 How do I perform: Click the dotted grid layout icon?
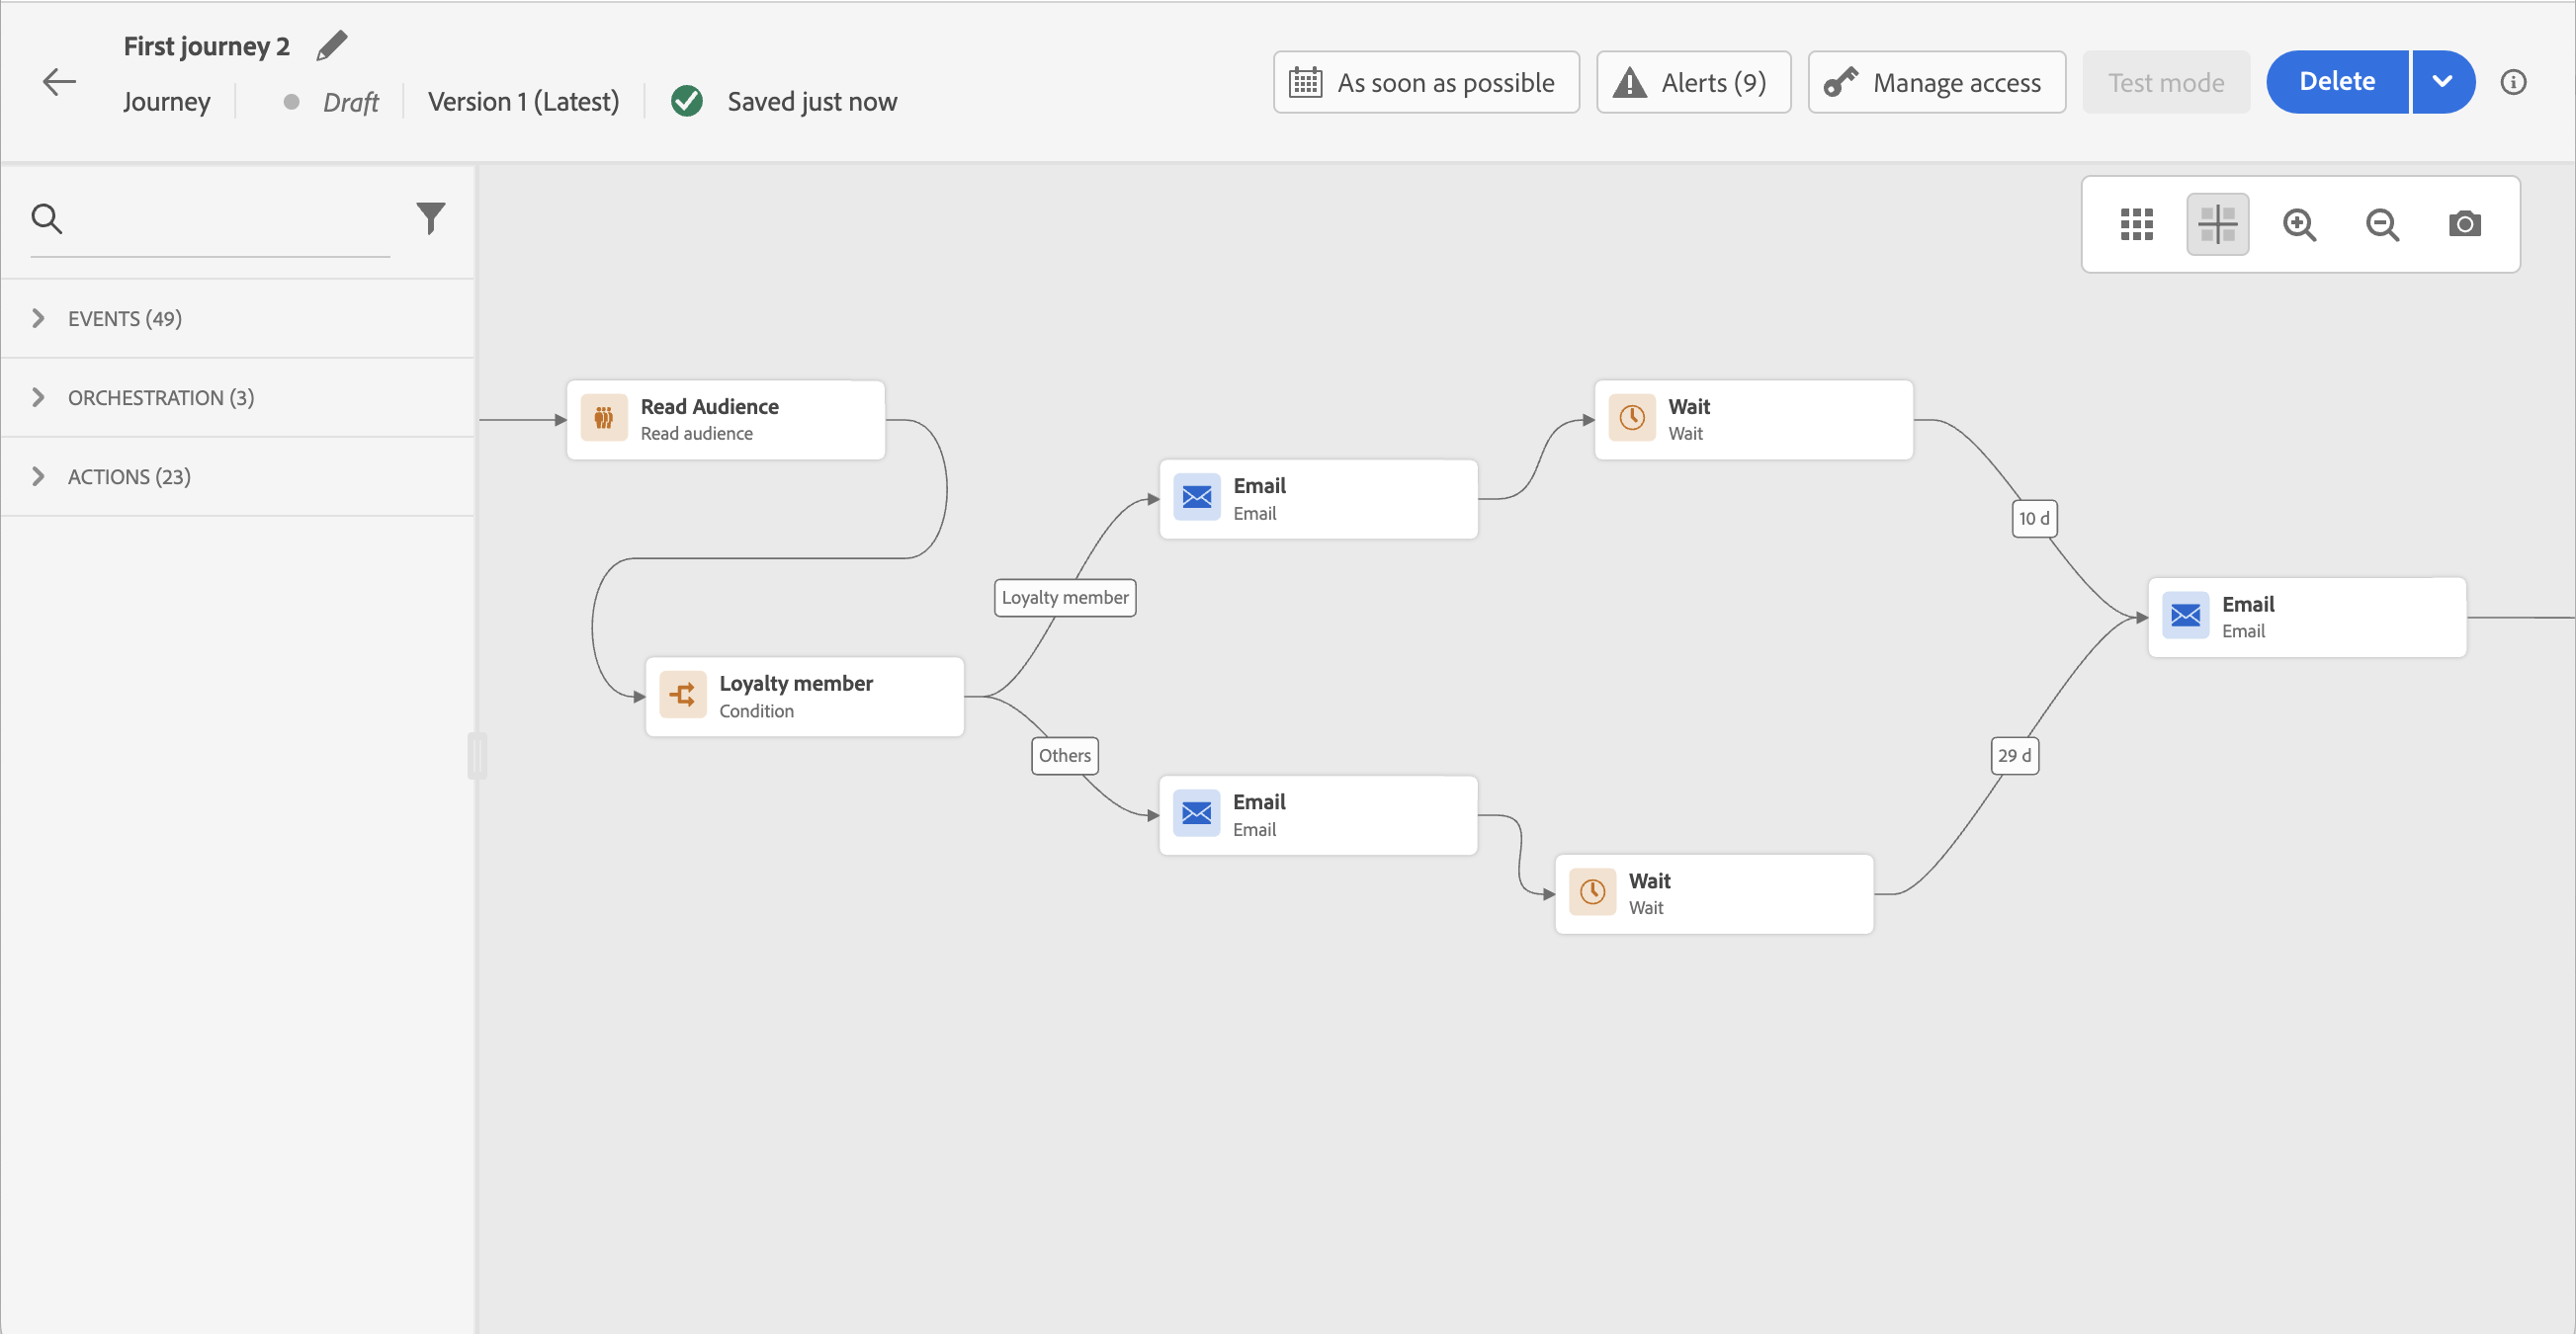(x=2136, y=224)
